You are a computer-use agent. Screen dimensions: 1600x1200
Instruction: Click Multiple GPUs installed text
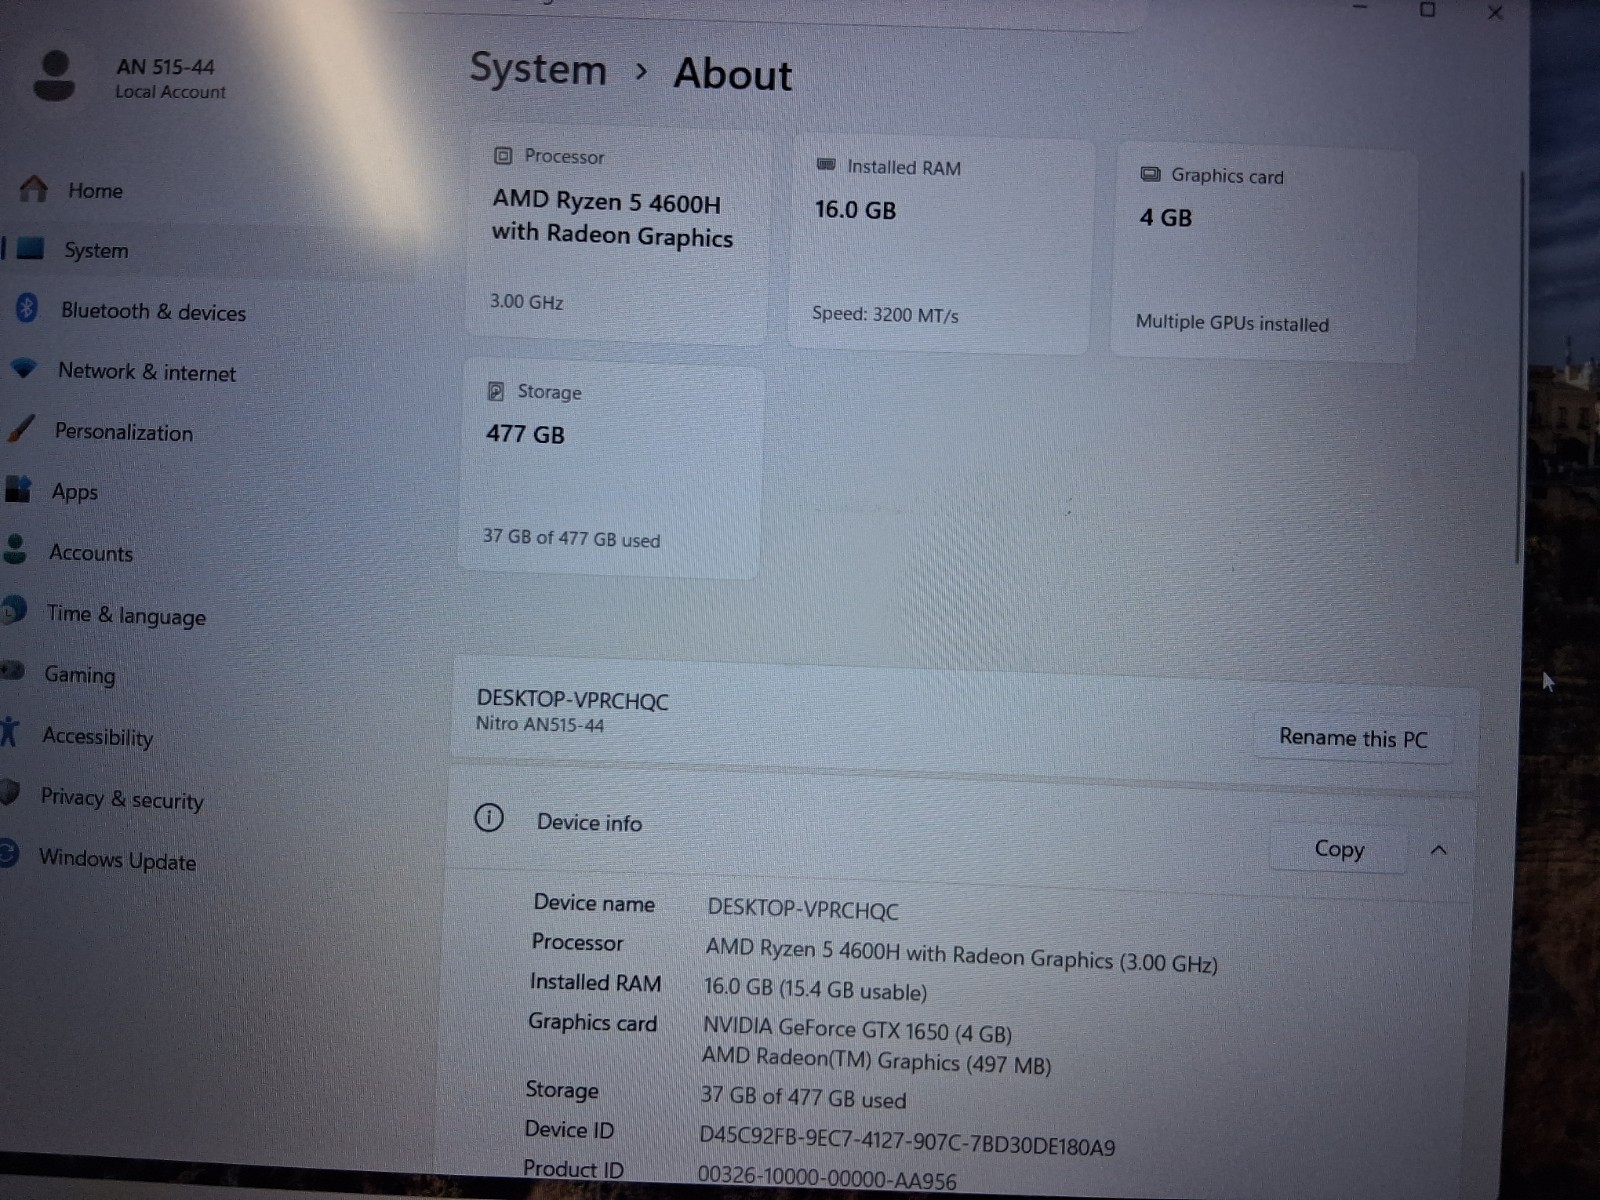pos(1232,322)
